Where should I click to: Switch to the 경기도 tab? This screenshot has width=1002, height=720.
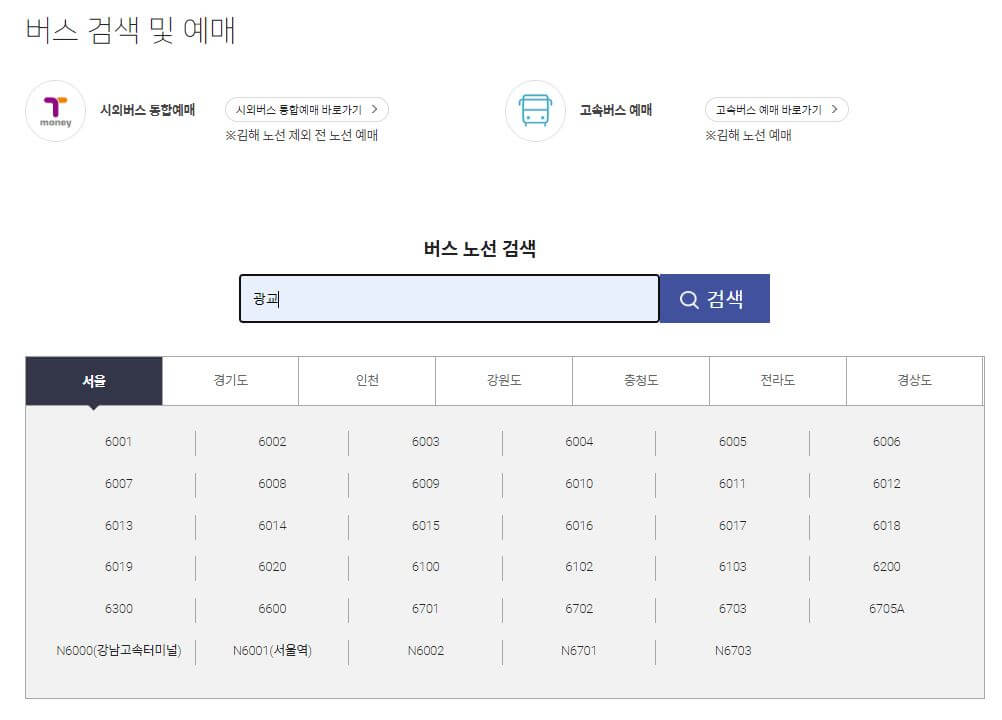click(229, 381)
